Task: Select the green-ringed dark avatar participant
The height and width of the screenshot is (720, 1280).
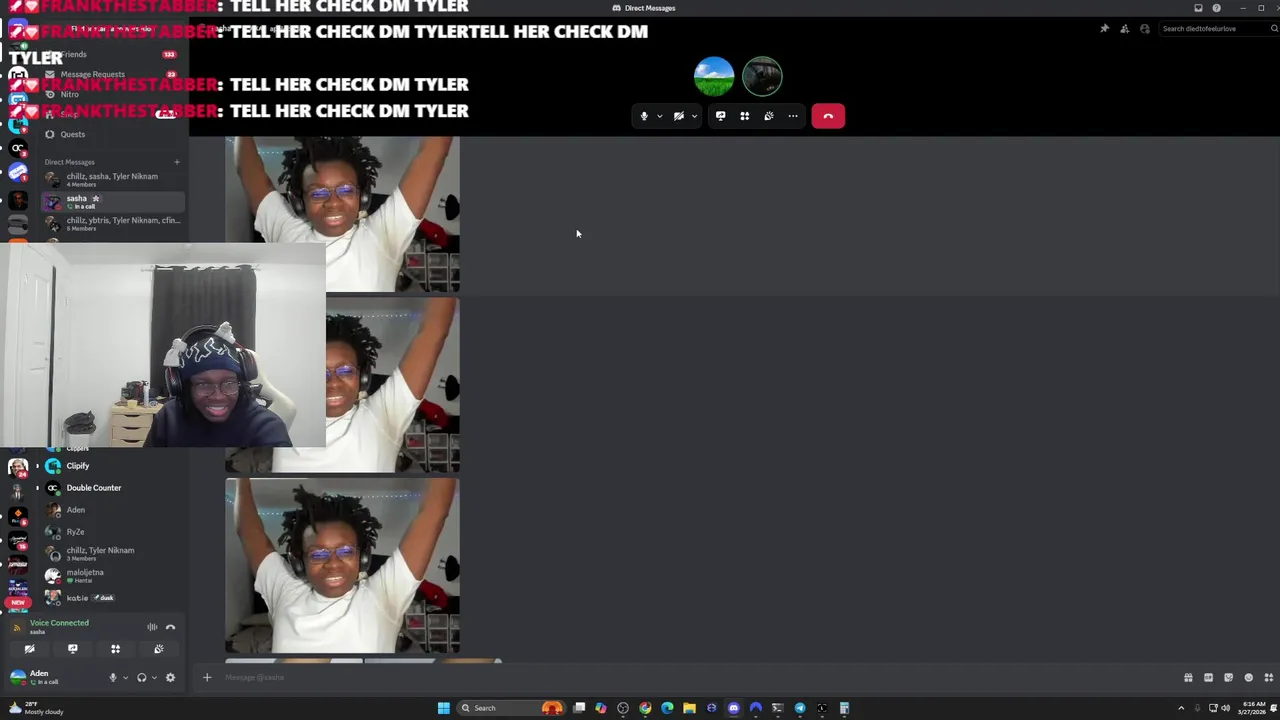Action: coord(762,76)
